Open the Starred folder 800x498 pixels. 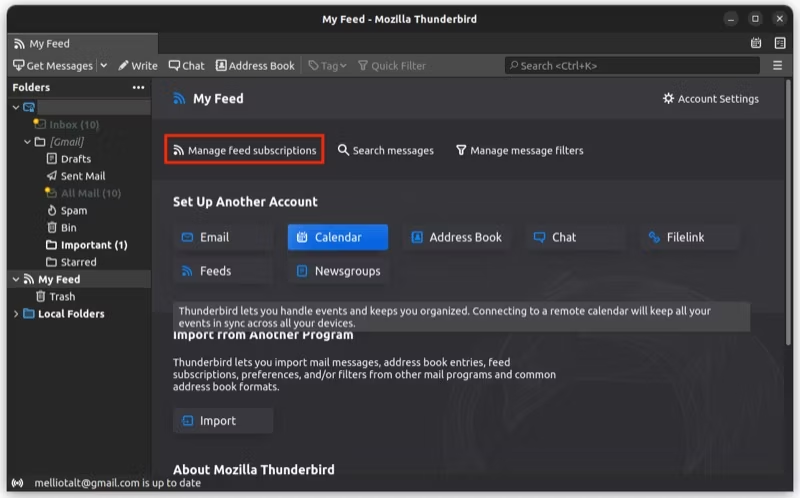point(71,262)
